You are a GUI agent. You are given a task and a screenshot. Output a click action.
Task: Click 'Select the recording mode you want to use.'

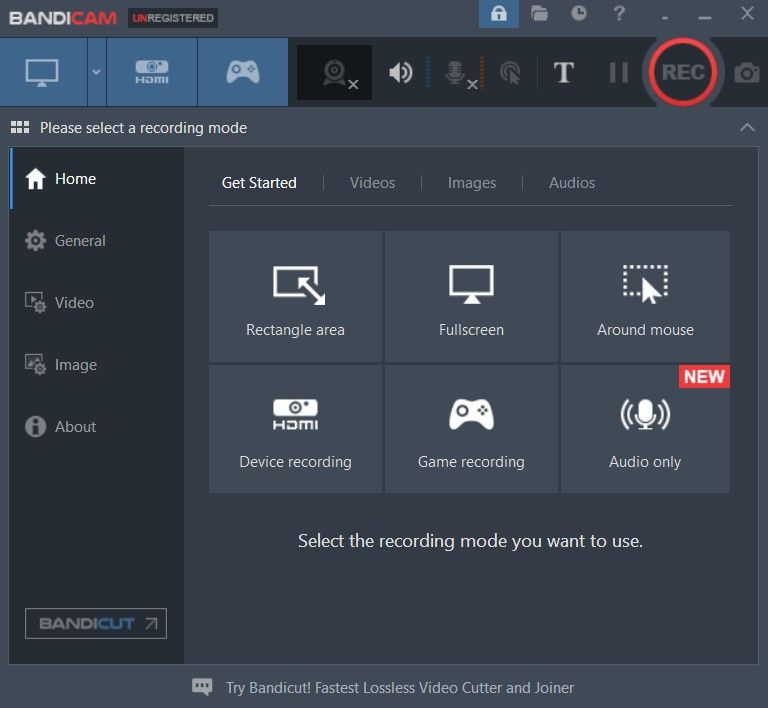[470, 541]
